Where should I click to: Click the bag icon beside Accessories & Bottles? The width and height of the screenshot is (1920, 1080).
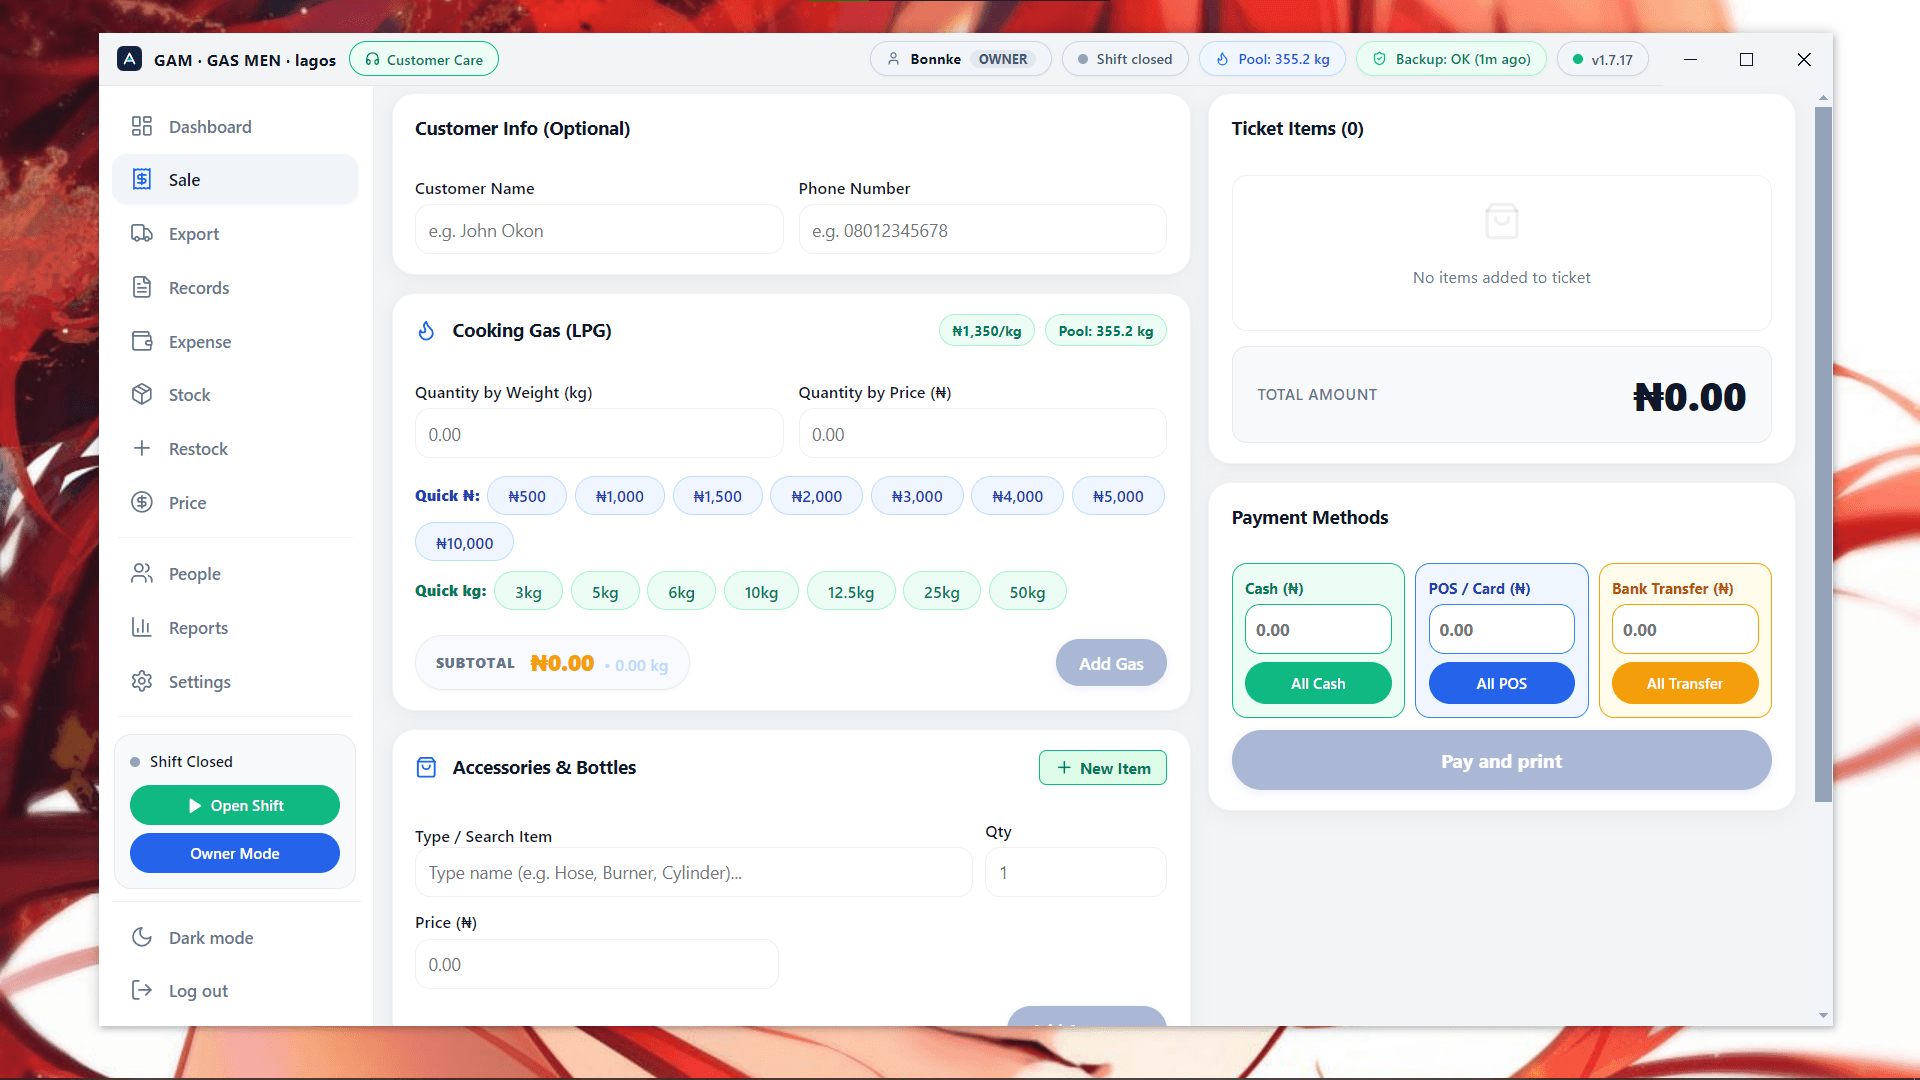[x=426, y=768]
